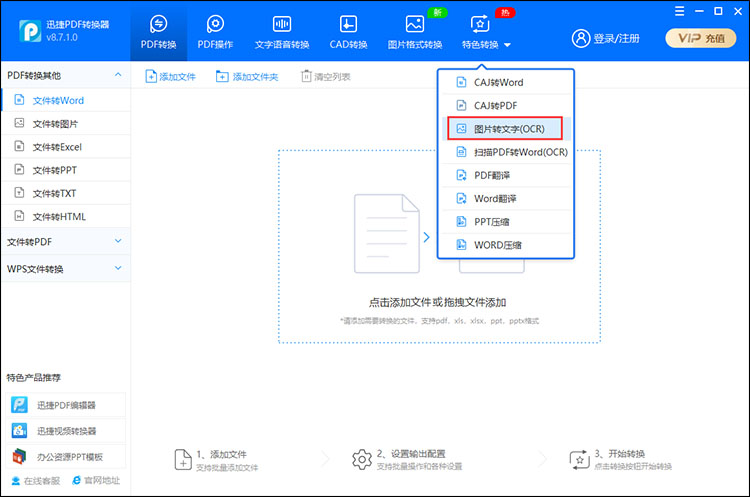Choose PPT压缩 from the menu
This screenshot has width=750, height=497.
tap(506, 222)
